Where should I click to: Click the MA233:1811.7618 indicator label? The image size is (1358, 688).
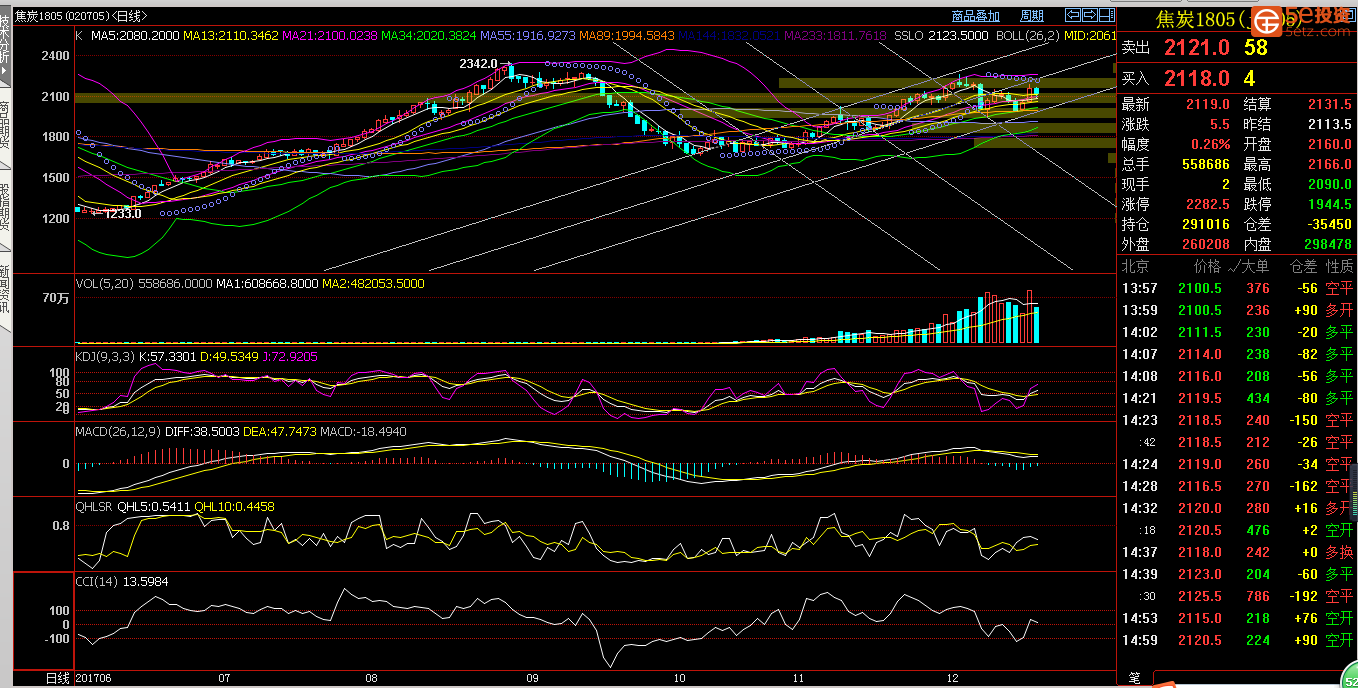pyautogui.click(x=835, y=35)
